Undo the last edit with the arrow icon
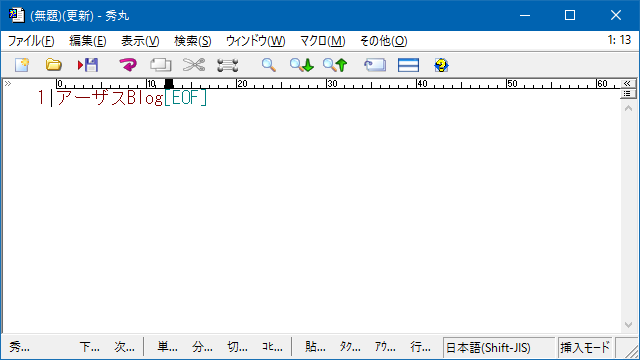The width and height of the screenshot is (640, 360). pyautogui.click(x=128, y=65)
